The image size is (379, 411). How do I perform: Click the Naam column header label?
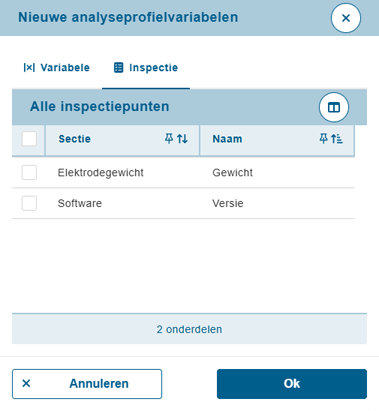[227, 139]
